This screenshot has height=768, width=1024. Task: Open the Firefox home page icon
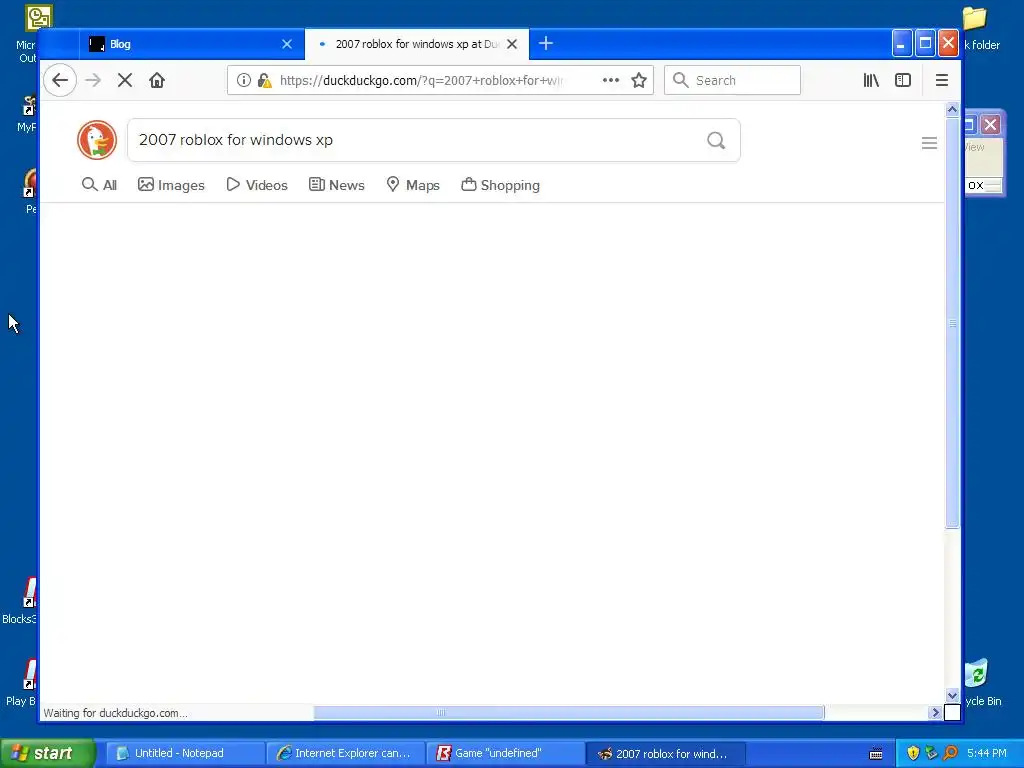click(x=157, y=80)
